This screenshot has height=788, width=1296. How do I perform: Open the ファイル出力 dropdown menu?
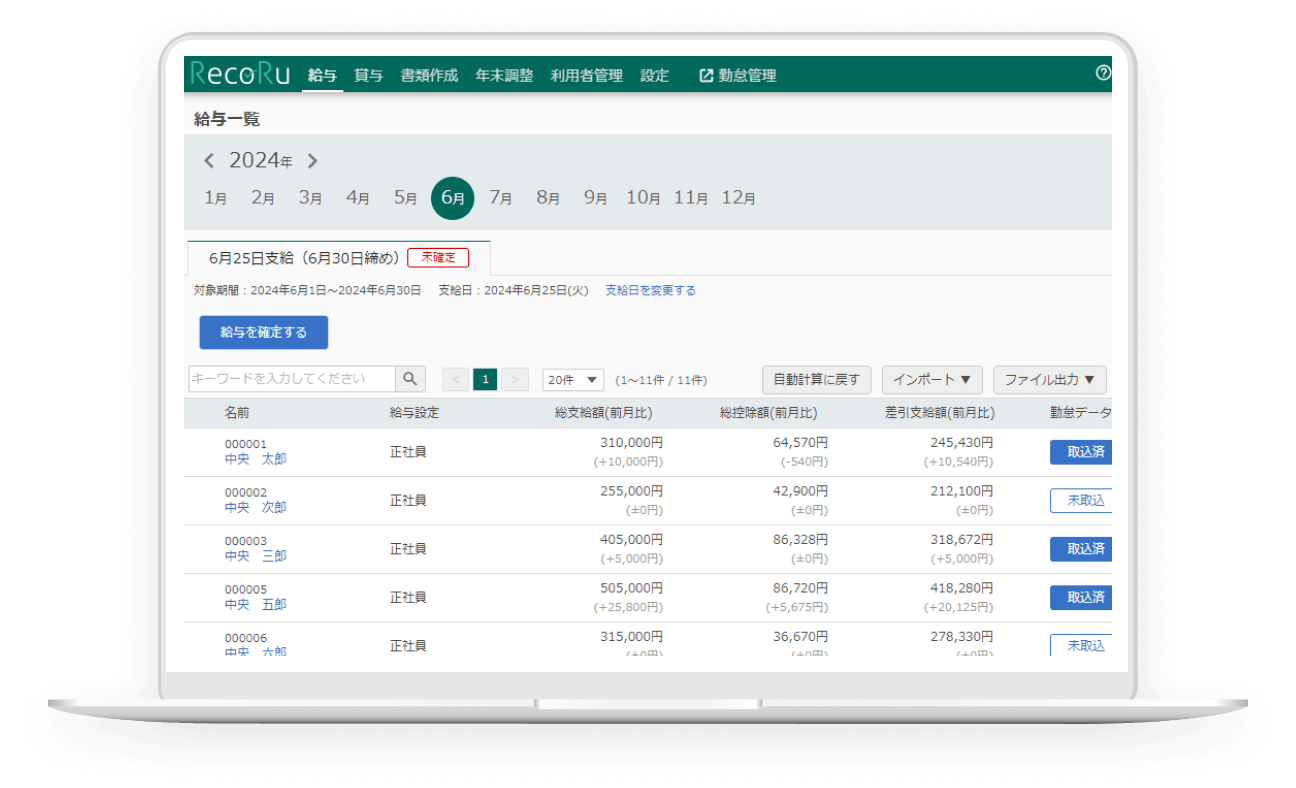coord(1049,380)
